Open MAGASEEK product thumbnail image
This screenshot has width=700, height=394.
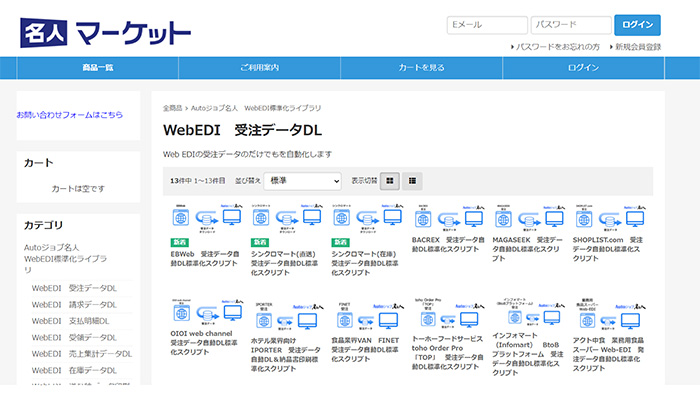coord(529,218)
